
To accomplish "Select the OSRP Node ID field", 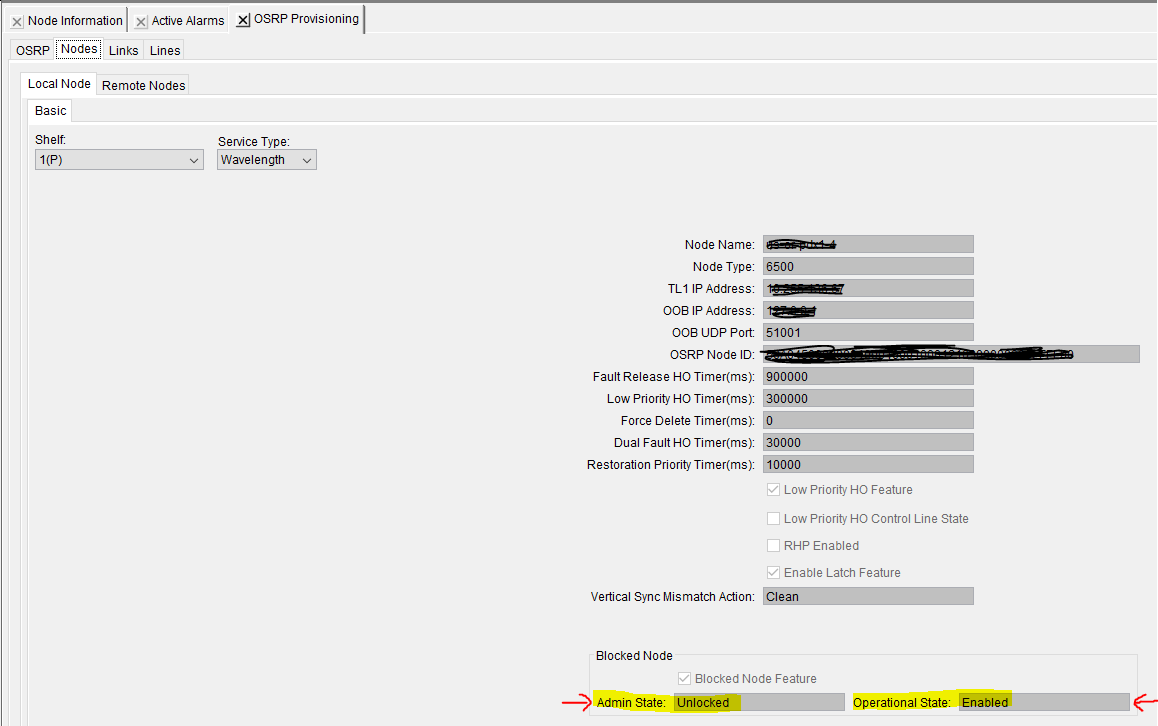I will tap(951, 355).
